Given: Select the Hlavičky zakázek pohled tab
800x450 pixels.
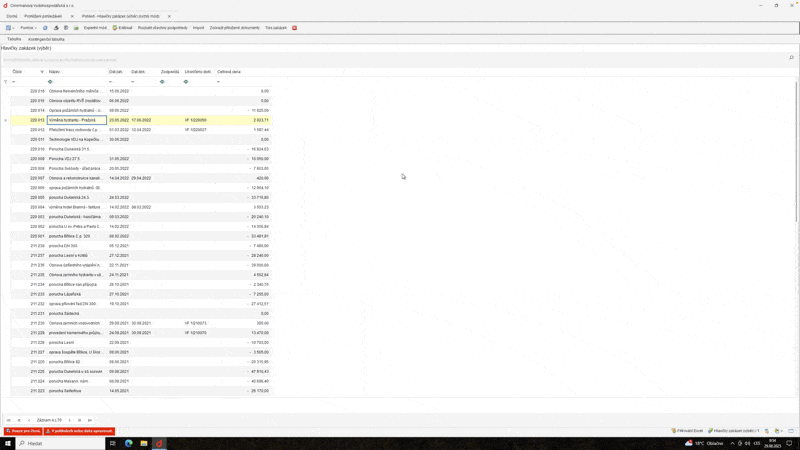Looking at the screenshot, I should click(x=121, y=16).
